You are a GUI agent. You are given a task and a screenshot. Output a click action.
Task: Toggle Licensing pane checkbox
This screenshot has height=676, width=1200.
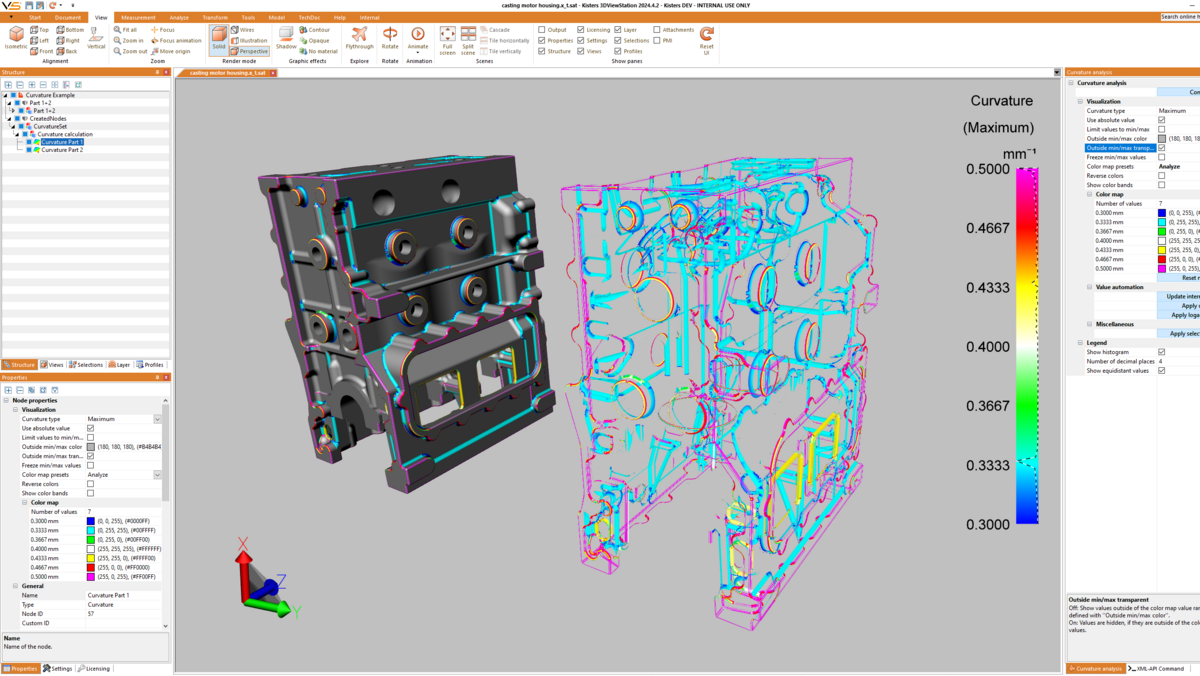[x=581, y=30]
